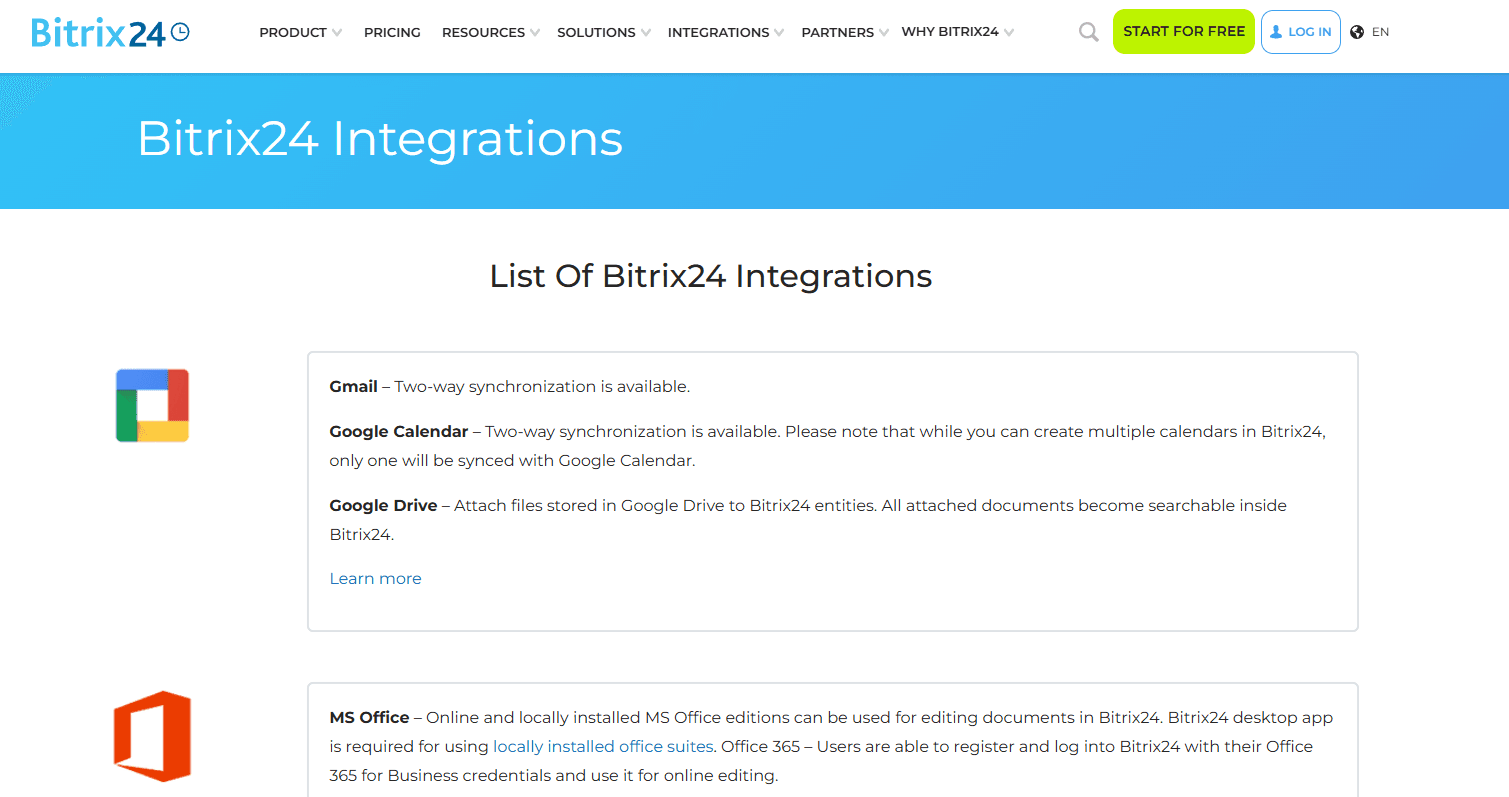Image resolution: width=1509 pixels, height=797 pixels.
Task: Click the Bitrix24 logo
Action: tap(110, 32)
